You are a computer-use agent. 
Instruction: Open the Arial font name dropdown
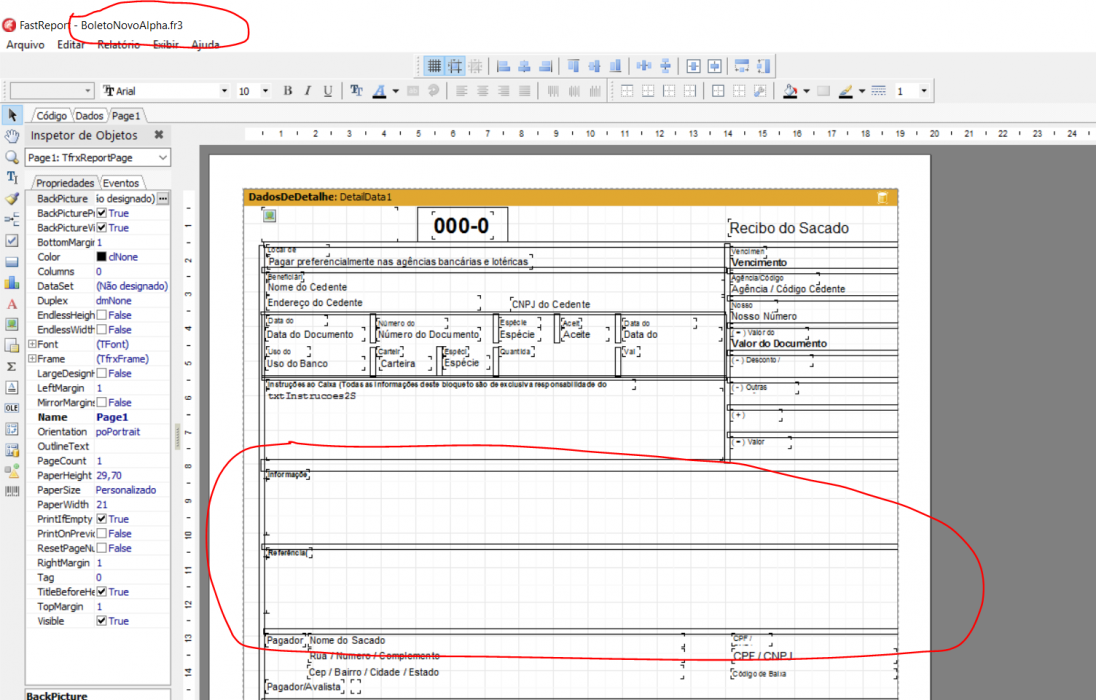coord(224,91)
